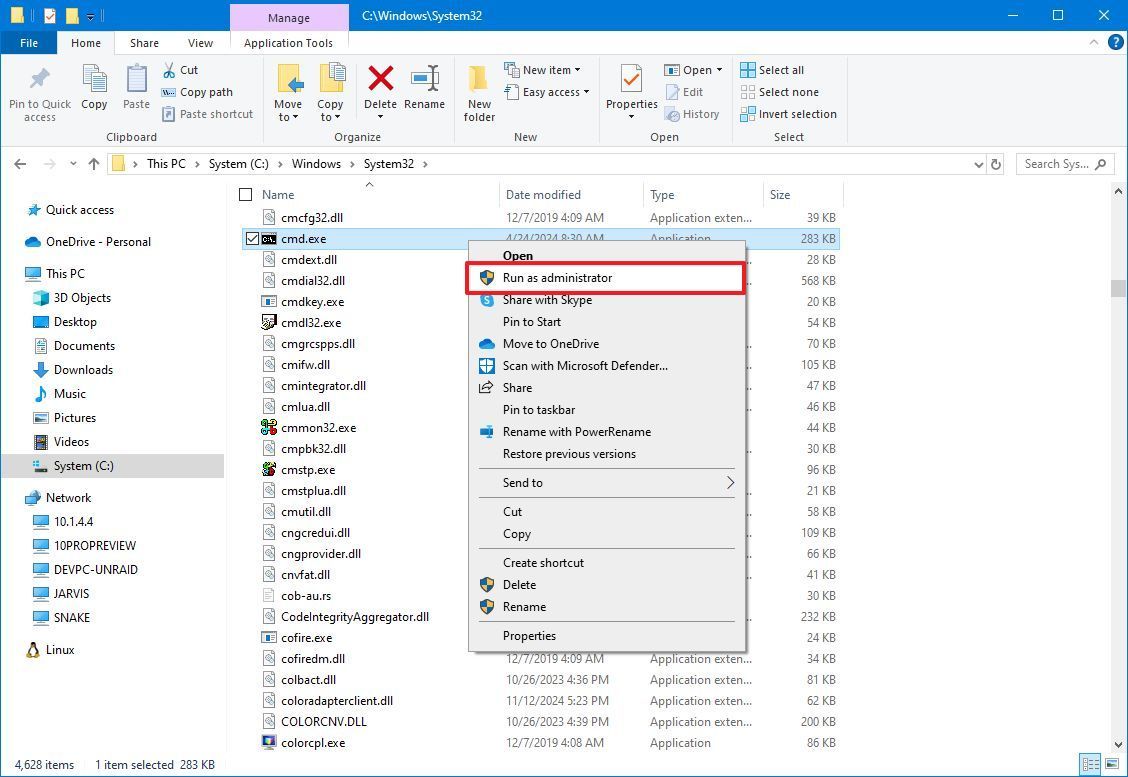Uncheck the cmd.exe selection checkbox

(252, 238)
